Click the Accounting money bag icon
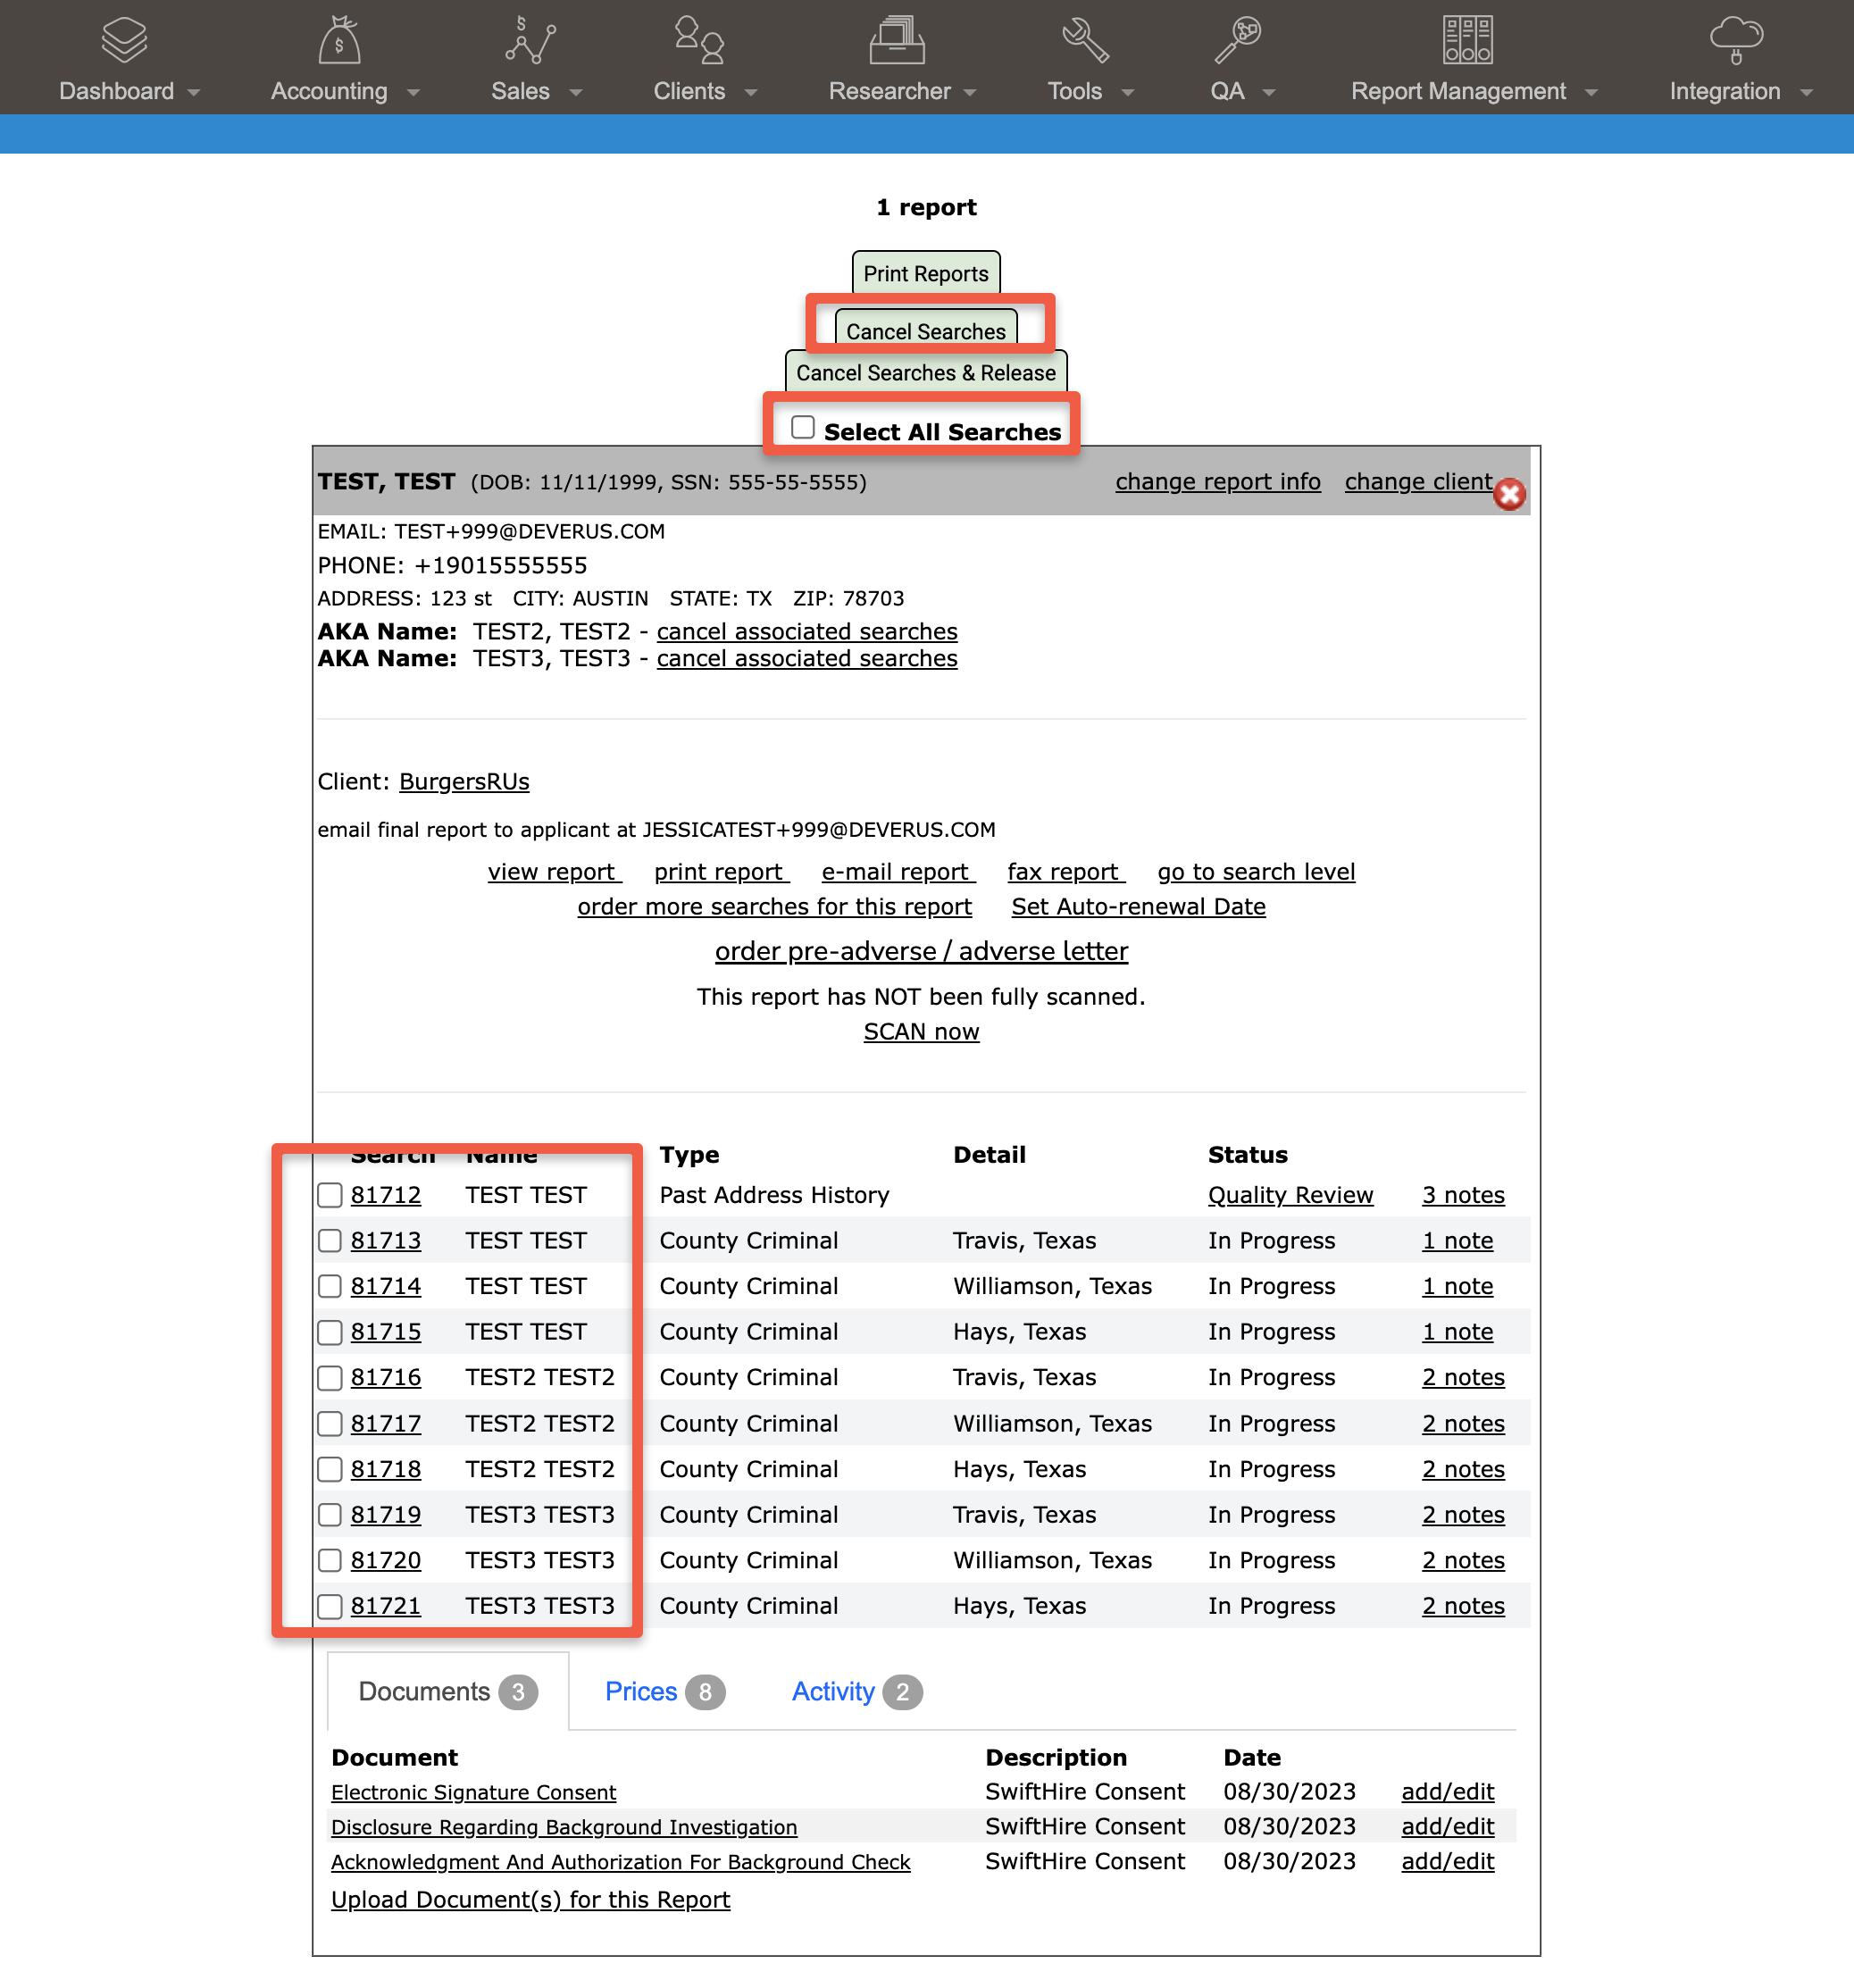This screenshot has height=1988, width=1854. click(x=340, y=40)
